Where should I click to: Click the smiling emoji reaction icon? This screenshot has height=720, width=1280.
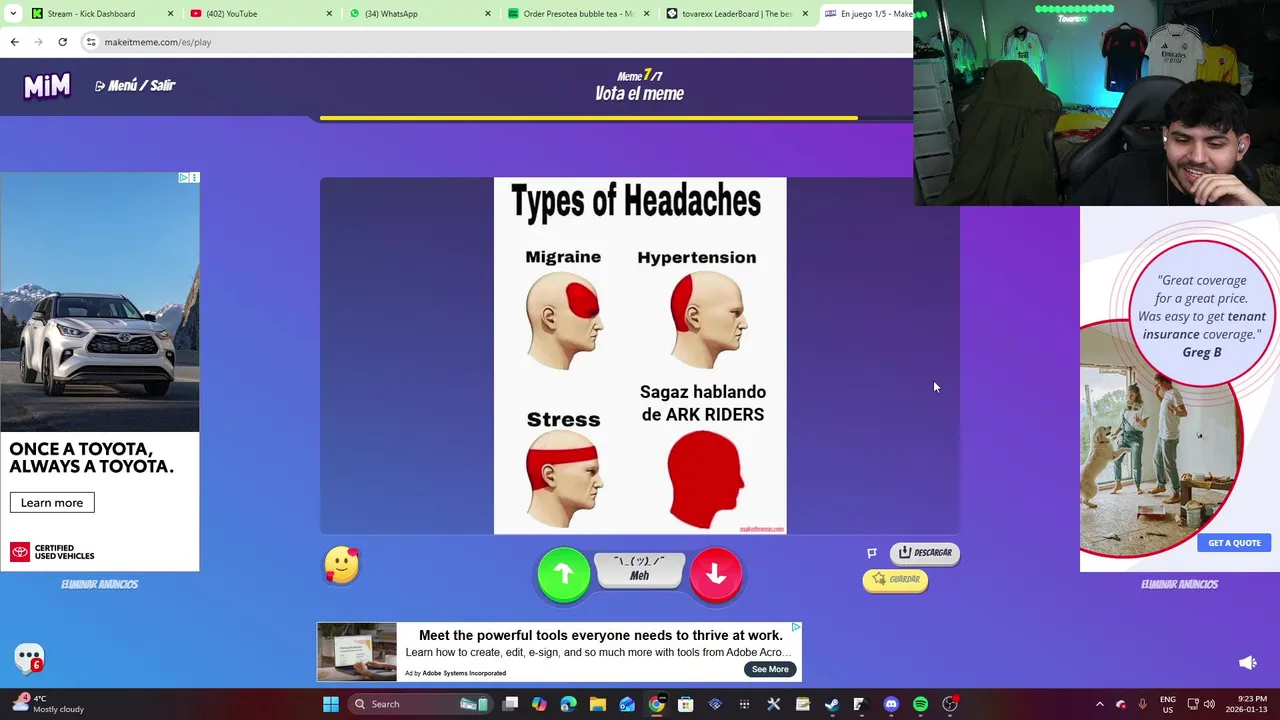pyautogui.click(x=342, y=566)
